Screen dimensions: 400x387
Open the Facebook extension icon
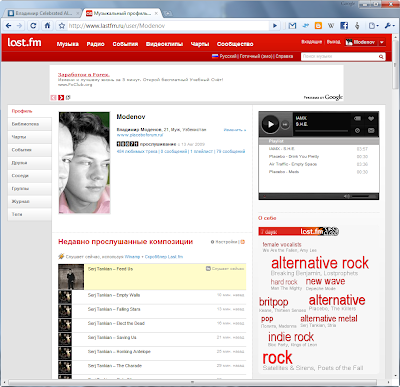(344, 26)
